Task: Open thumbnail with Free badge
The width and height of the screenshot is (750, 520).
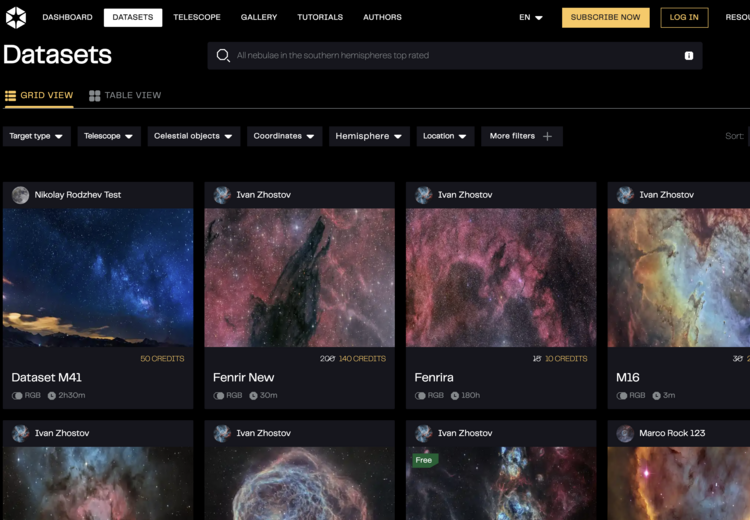Action: pyautogui.click(x=501, y=484)
